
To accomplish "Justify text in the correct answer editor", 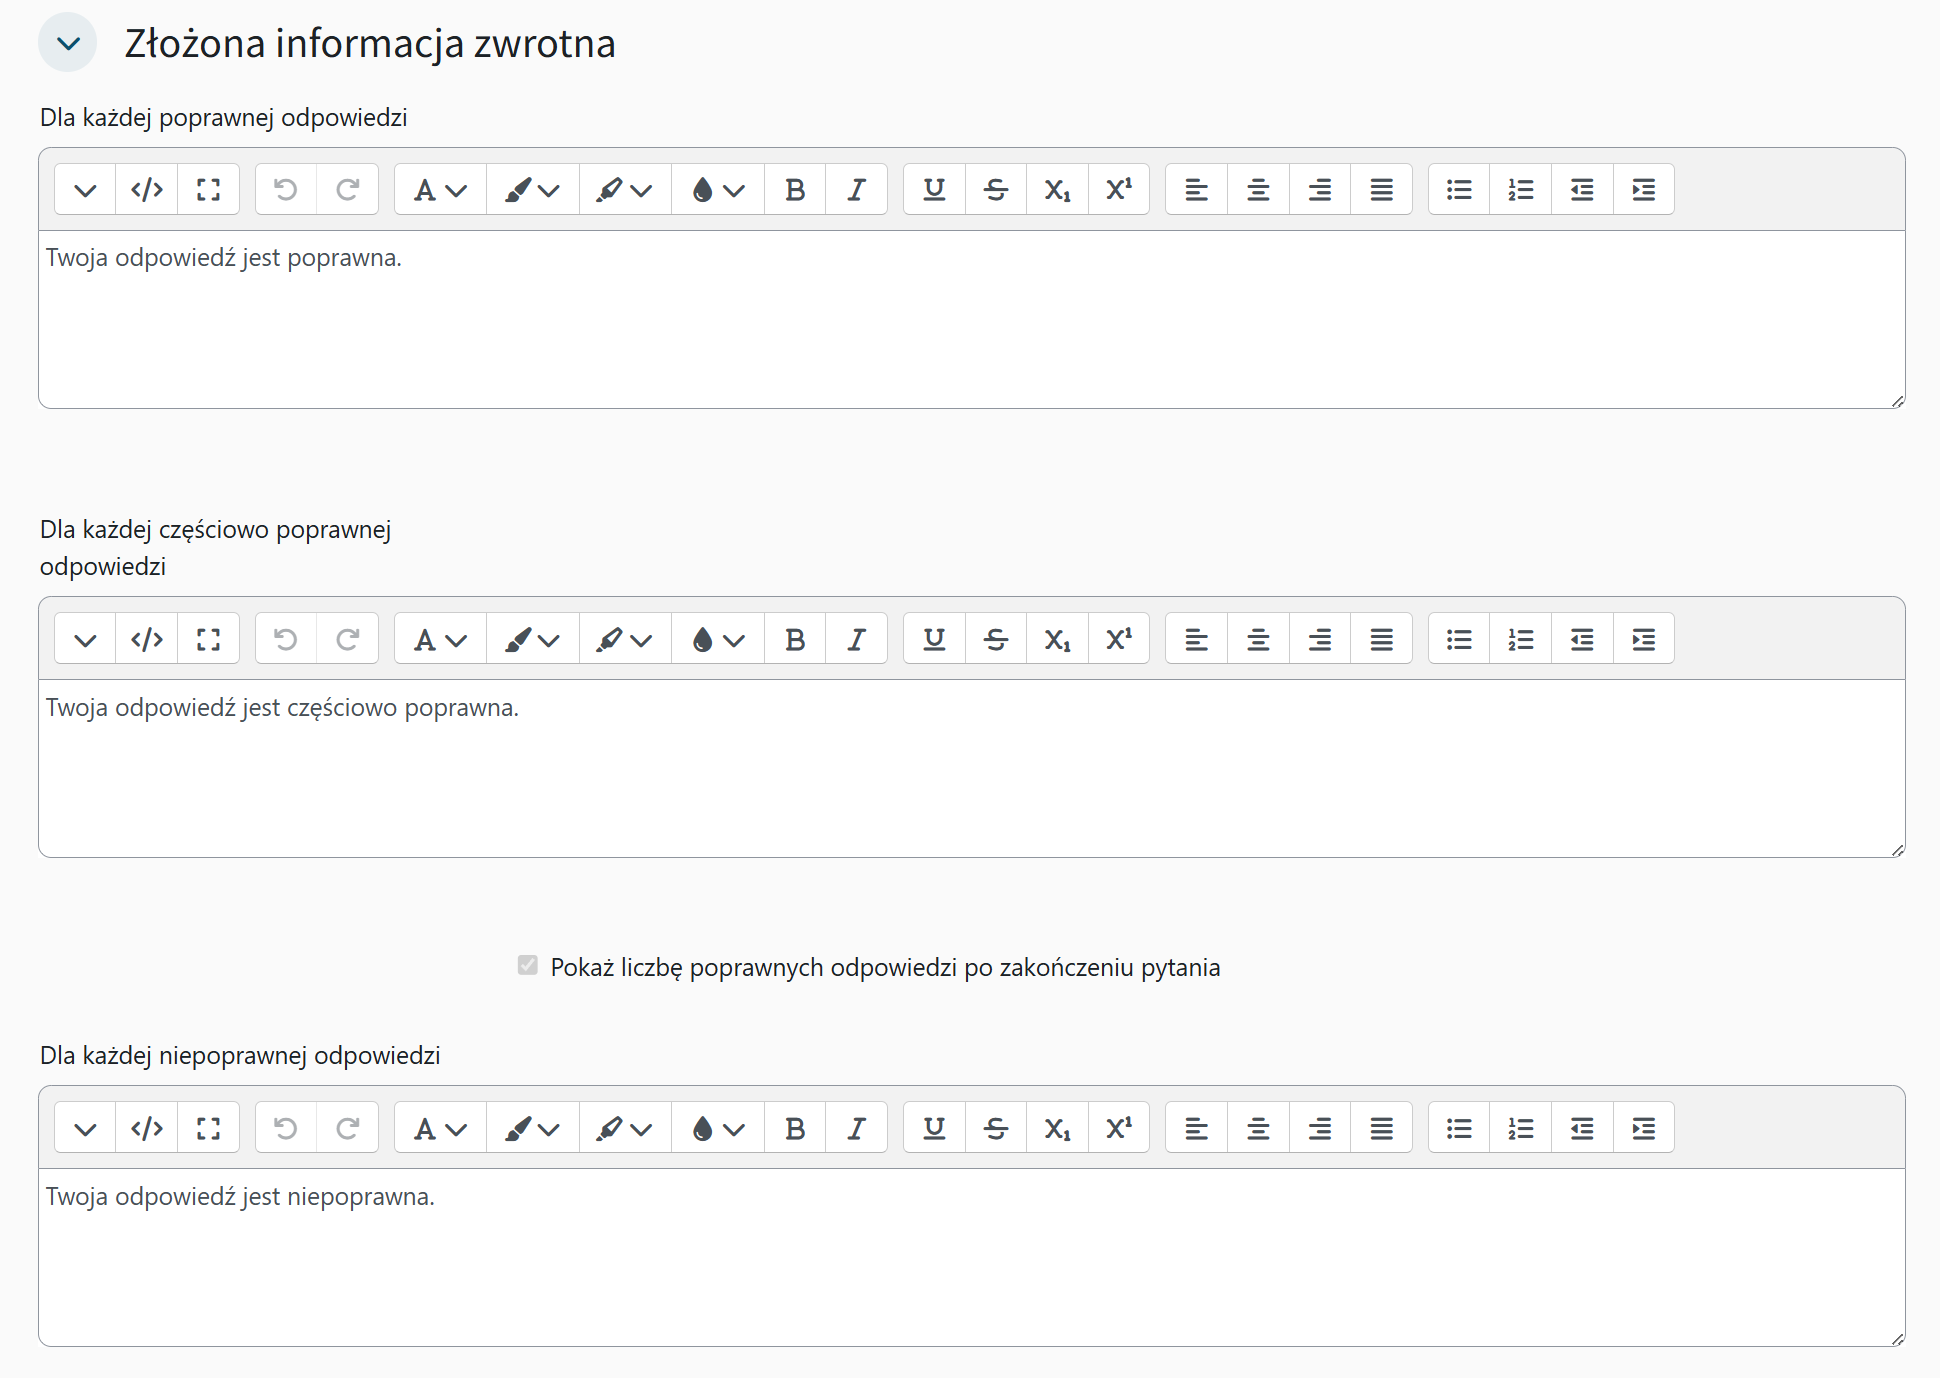I will click(1381, 188).
